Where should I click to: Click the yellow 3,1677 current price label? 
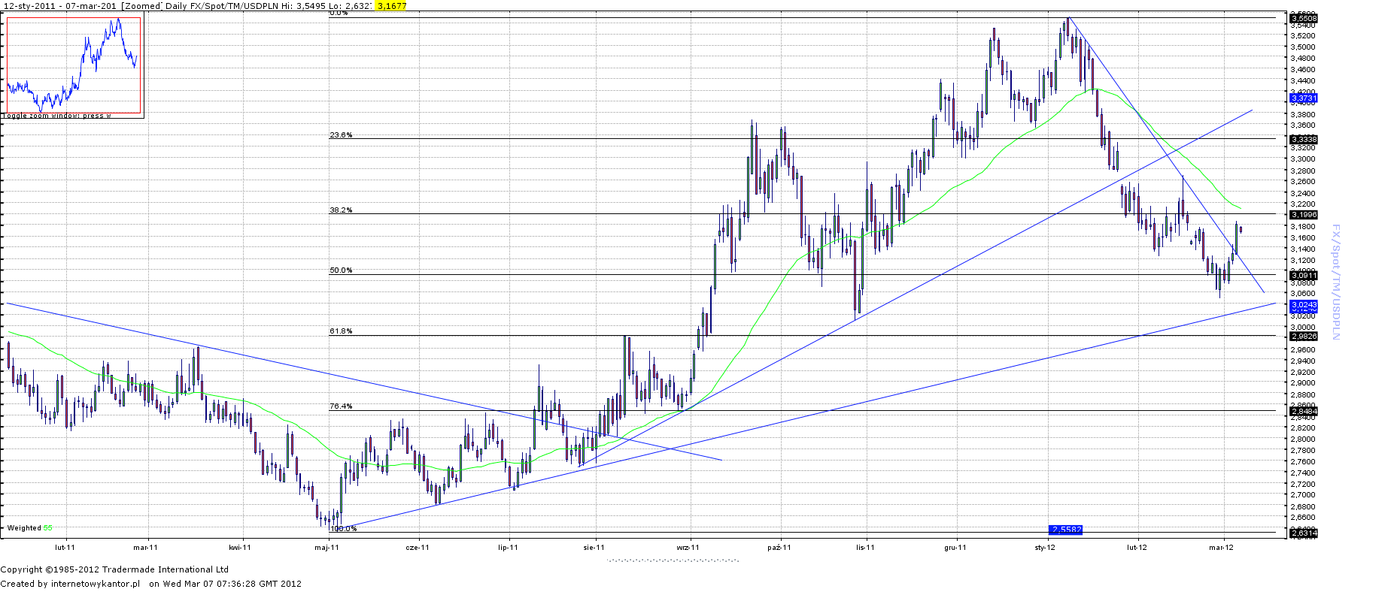[391, 6]
